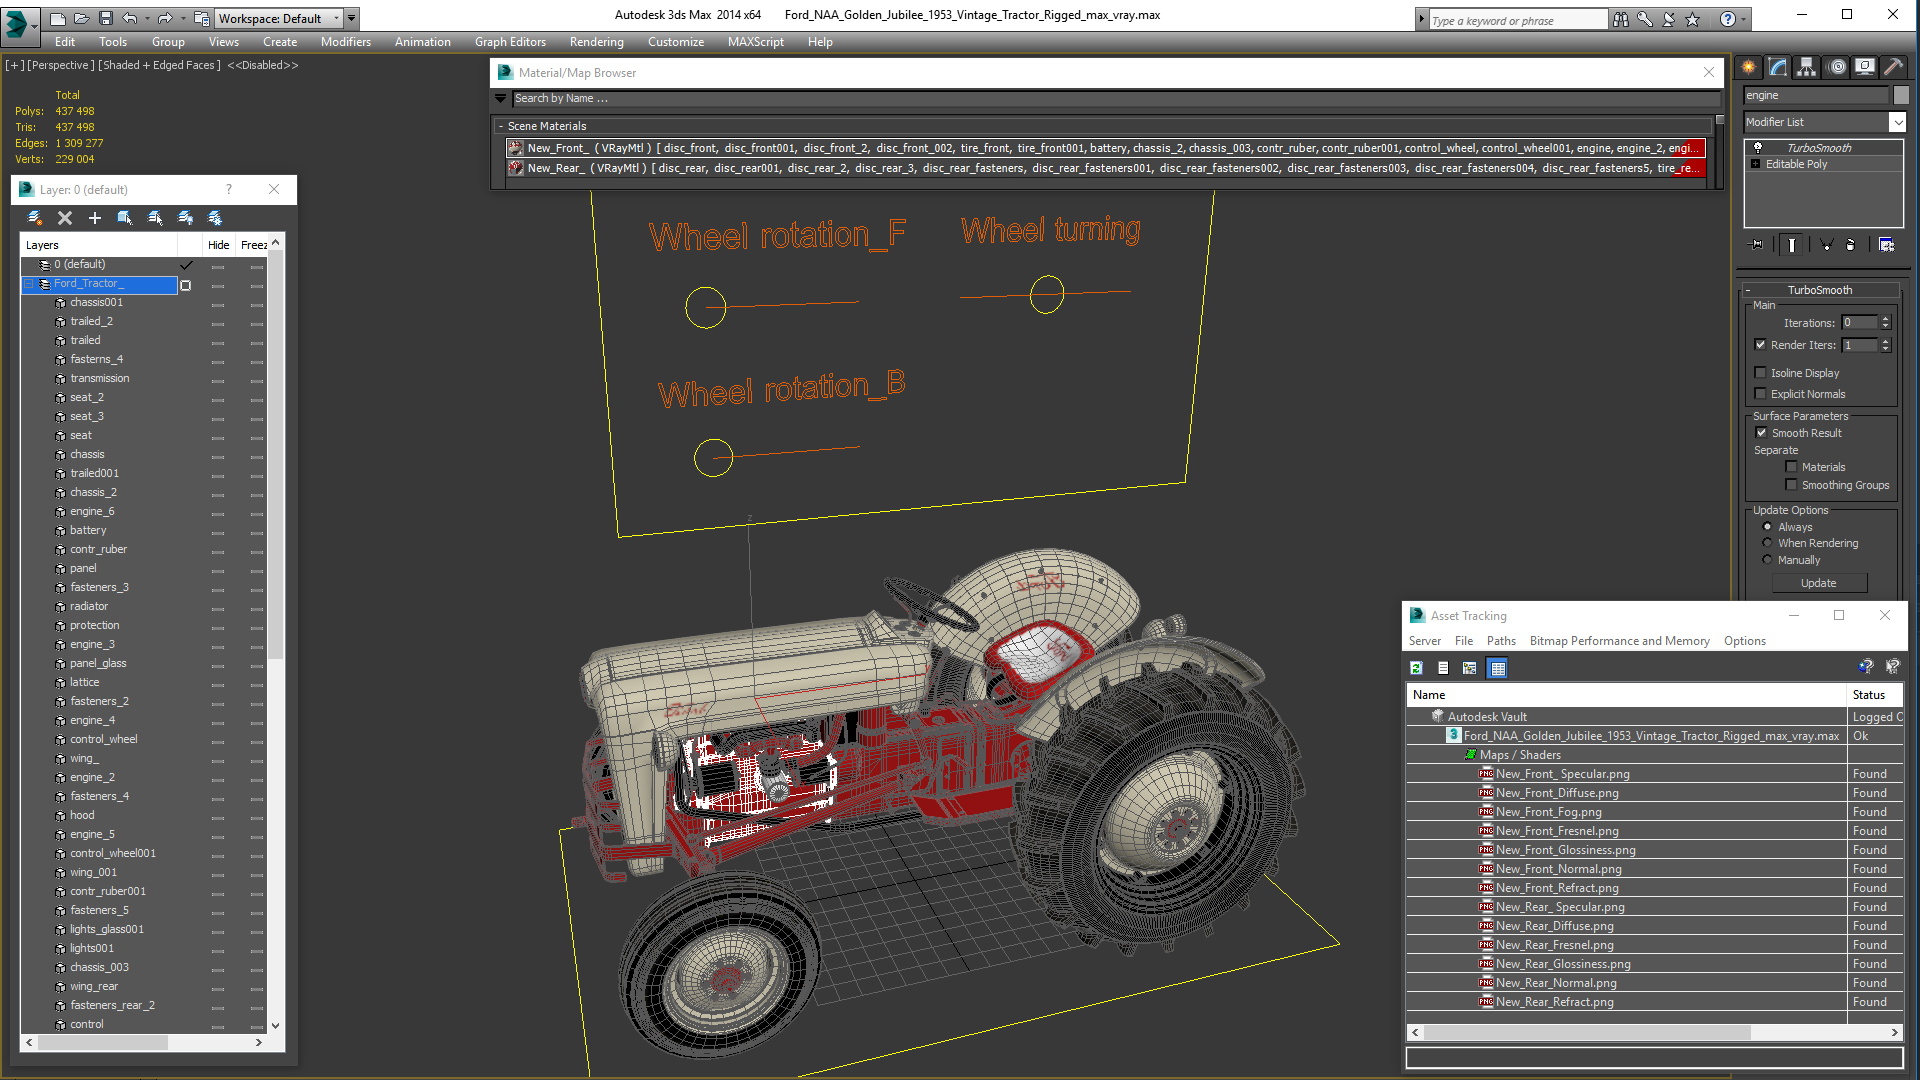This screenshot has height=1080, width=1920.
Task: Open the MAXScript menu
Action: pos(755,42)
